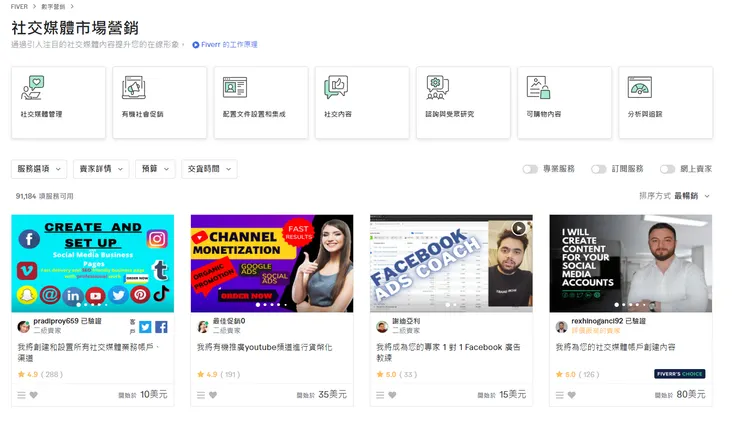Click the 91,184 項服務可用 count
Image resolution: width=740 pixels, height=421 pixels.
click(x=44, y=196)
